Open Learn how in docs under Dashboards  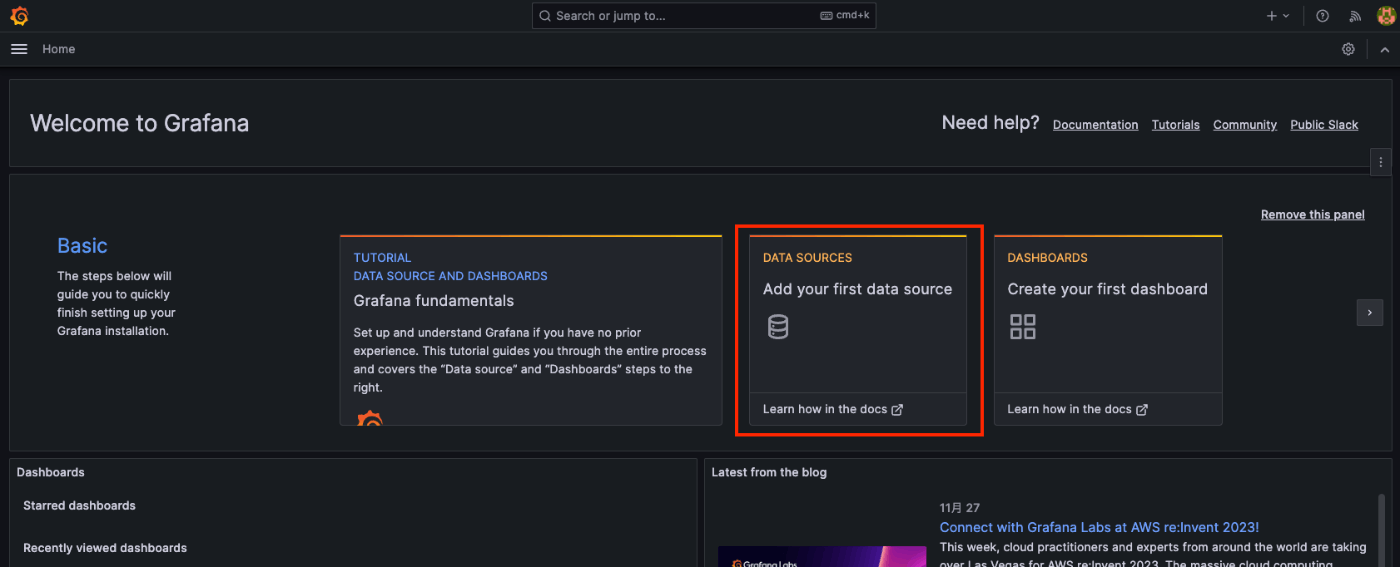[x=1077, y=409]
